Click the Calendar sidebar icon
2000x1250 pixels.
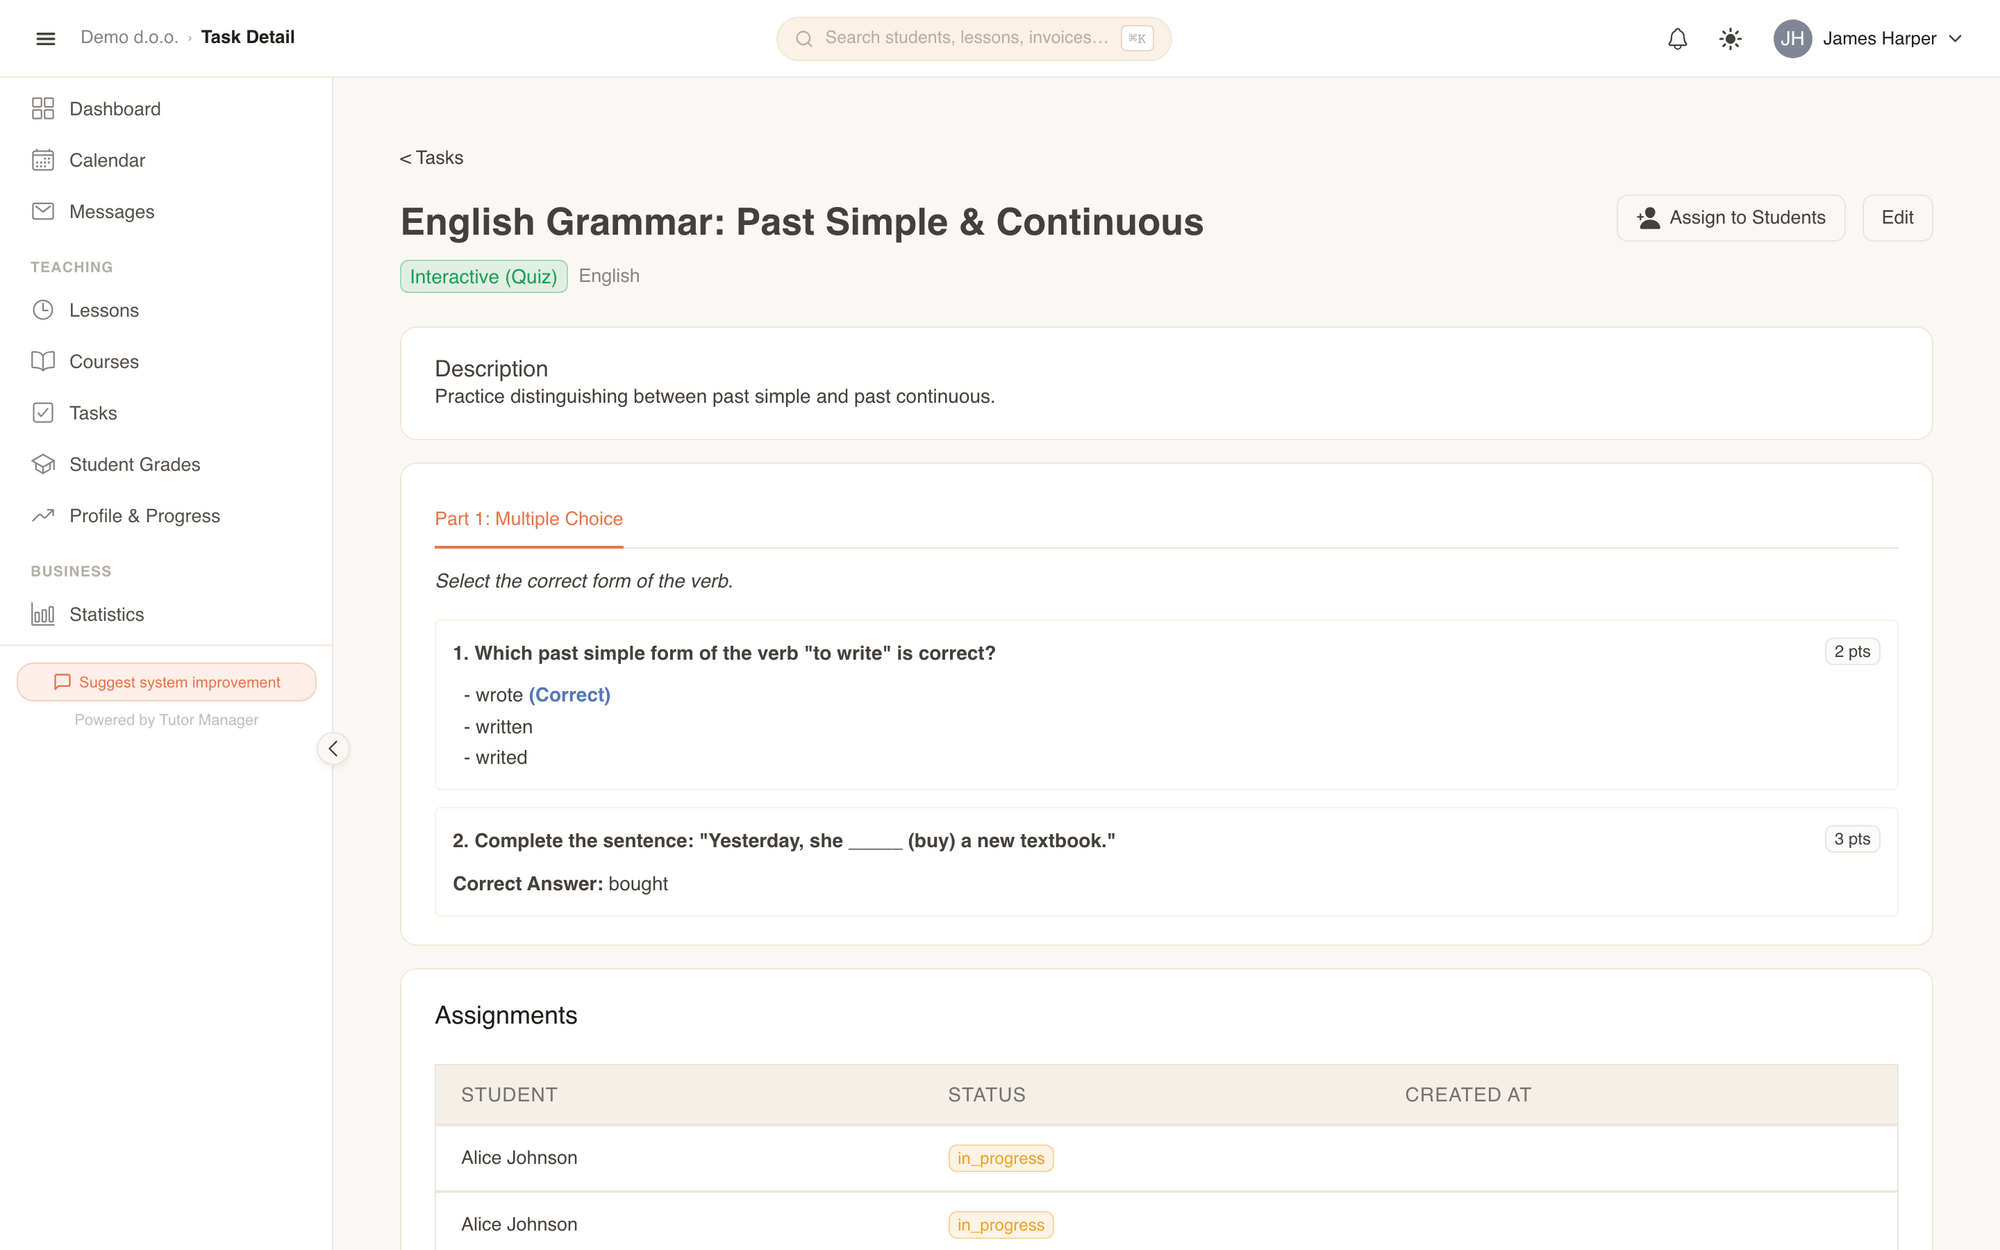pos(43,160)
